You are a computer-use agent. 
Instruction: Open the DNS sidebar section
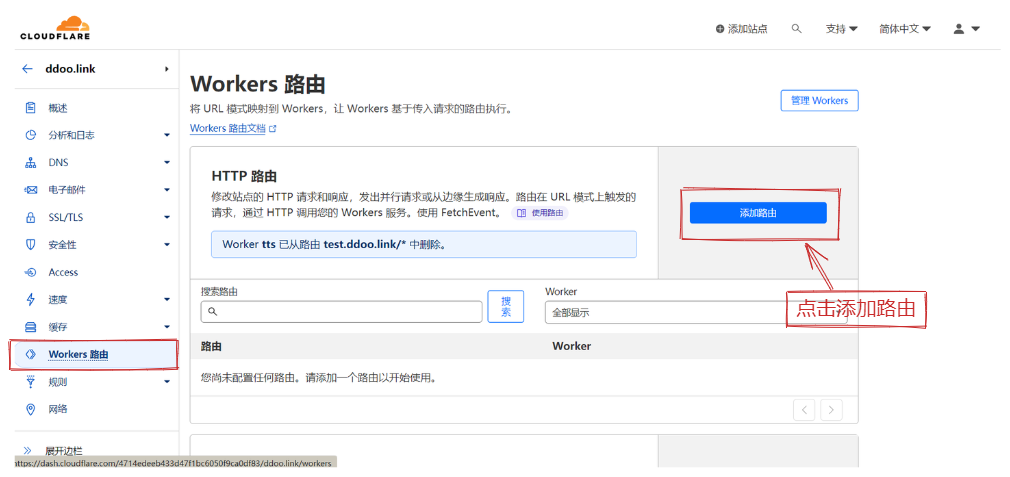(59, 163)
